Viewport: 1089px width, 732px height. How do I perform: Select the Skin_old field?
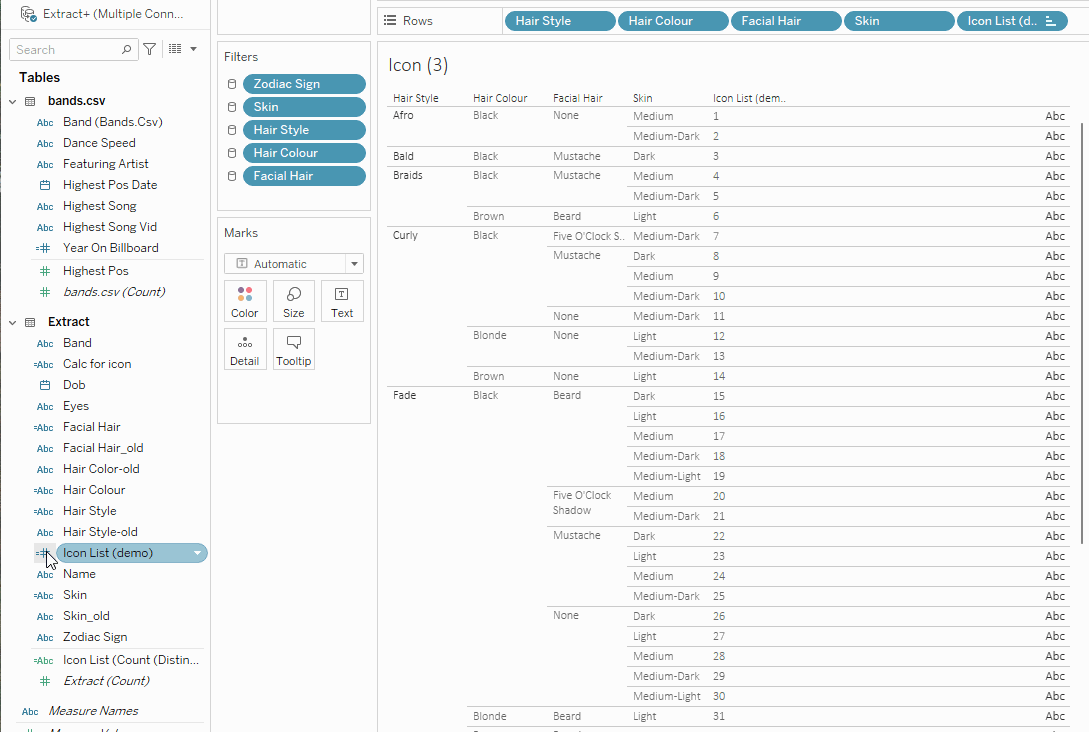pyautogui.click(x=86, y=616)
